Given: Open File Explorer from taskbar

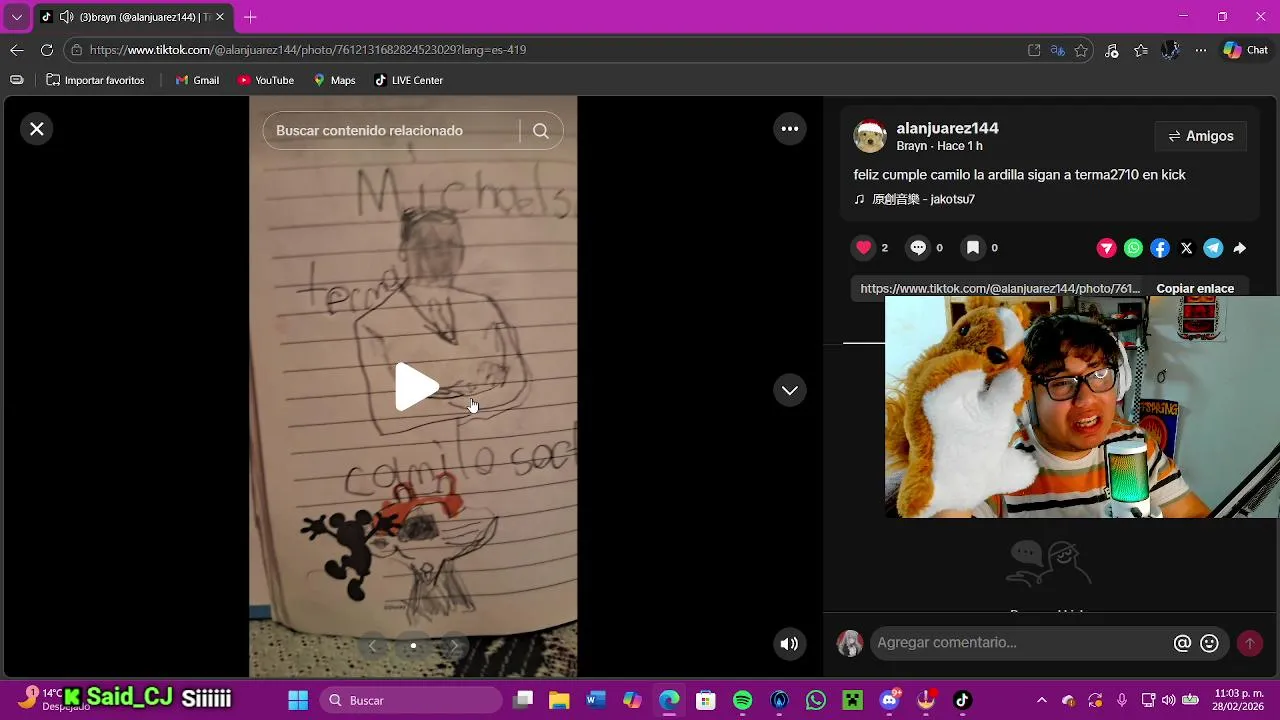Looking at the screenshot, I should tap(559, 700).
